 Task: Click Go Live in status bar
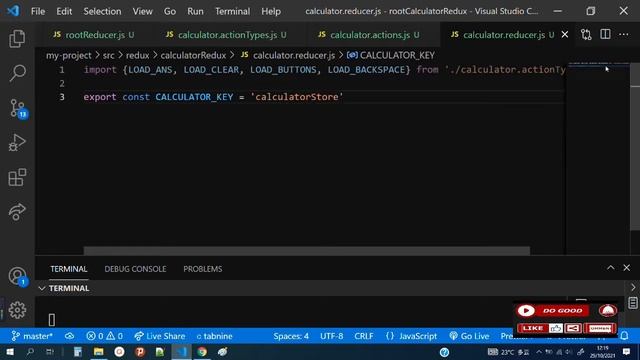(469, 336)
